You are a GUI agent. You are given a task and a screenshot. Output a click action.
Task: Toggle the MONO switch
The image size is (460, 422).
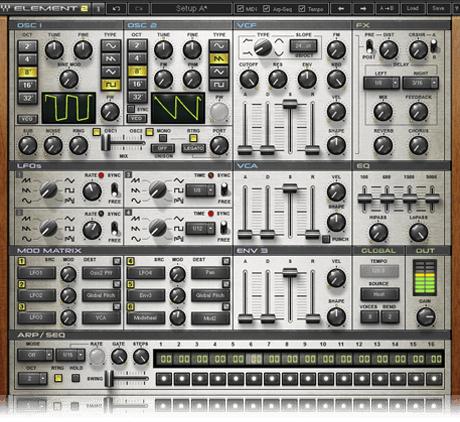(163, 138)
